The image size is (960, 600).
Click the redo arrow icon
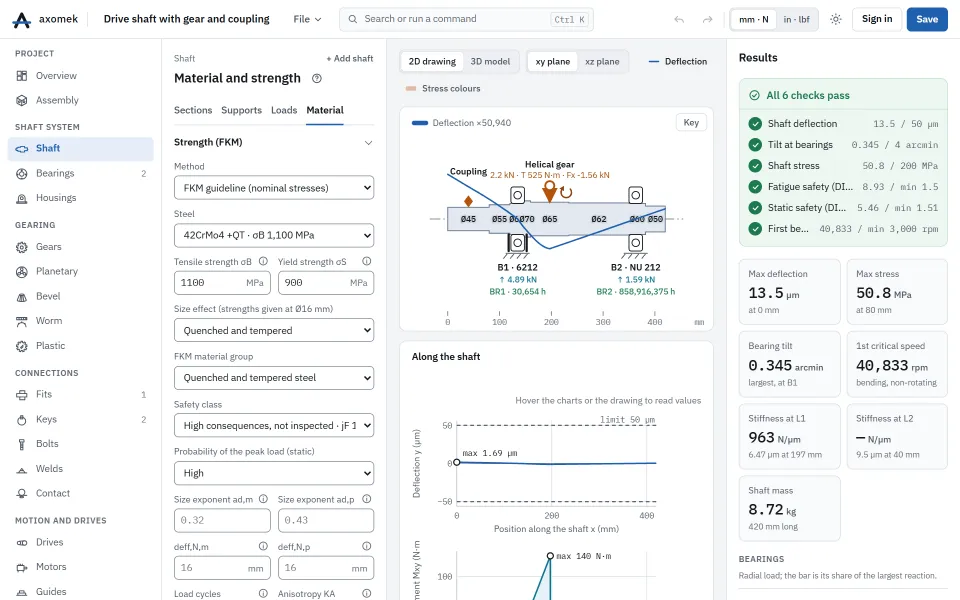click(707, 20)
